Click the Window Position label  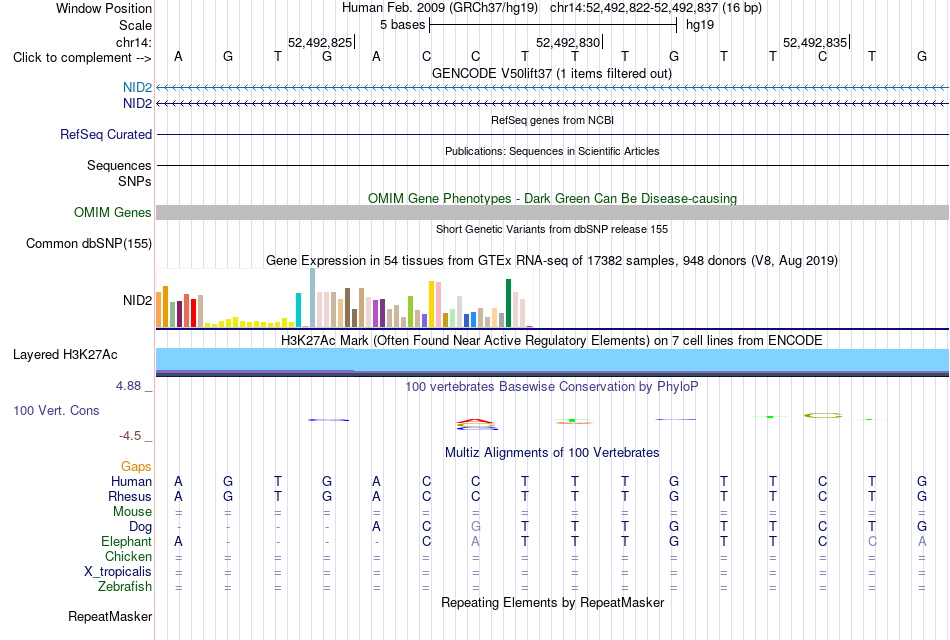(x=104, y=8)
